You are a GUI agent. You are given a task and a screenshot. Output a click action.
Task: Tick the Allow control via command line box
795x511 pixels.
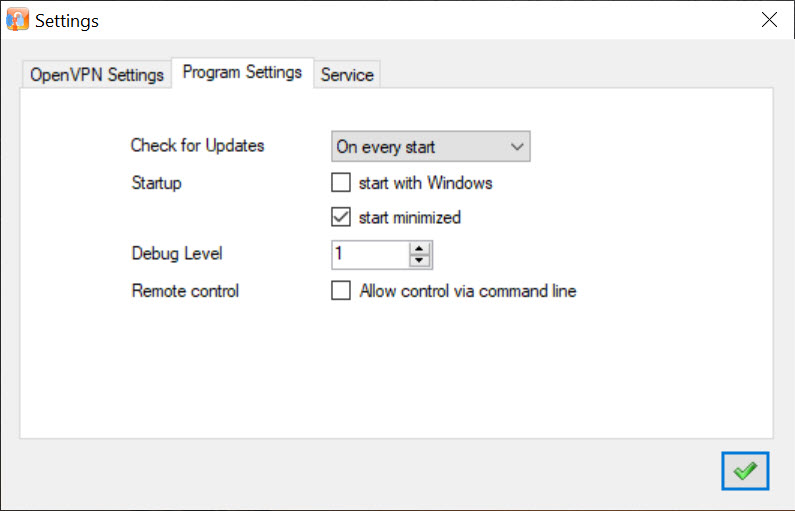(341, 290)
